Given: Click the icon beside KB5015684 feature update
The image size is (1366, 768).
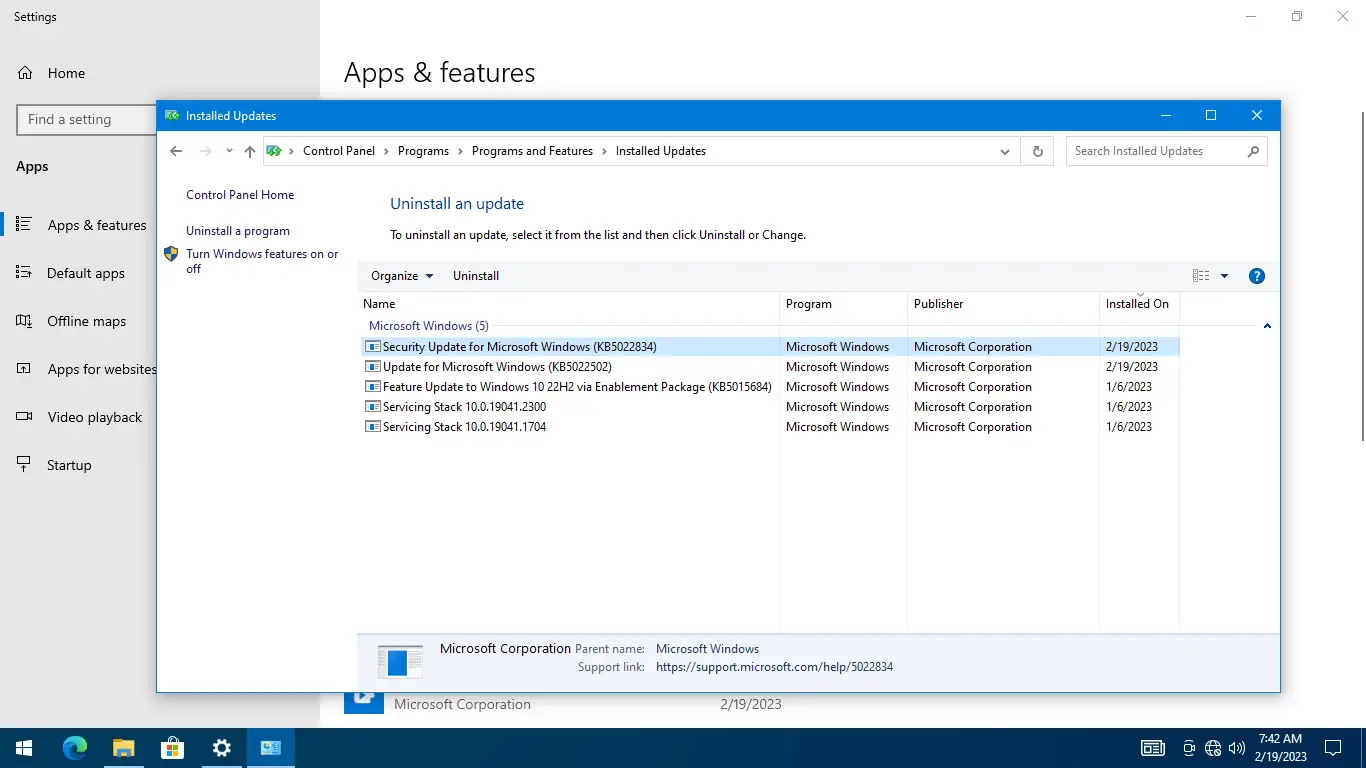Looking at the screenshot, I should [x=373, y=387].
